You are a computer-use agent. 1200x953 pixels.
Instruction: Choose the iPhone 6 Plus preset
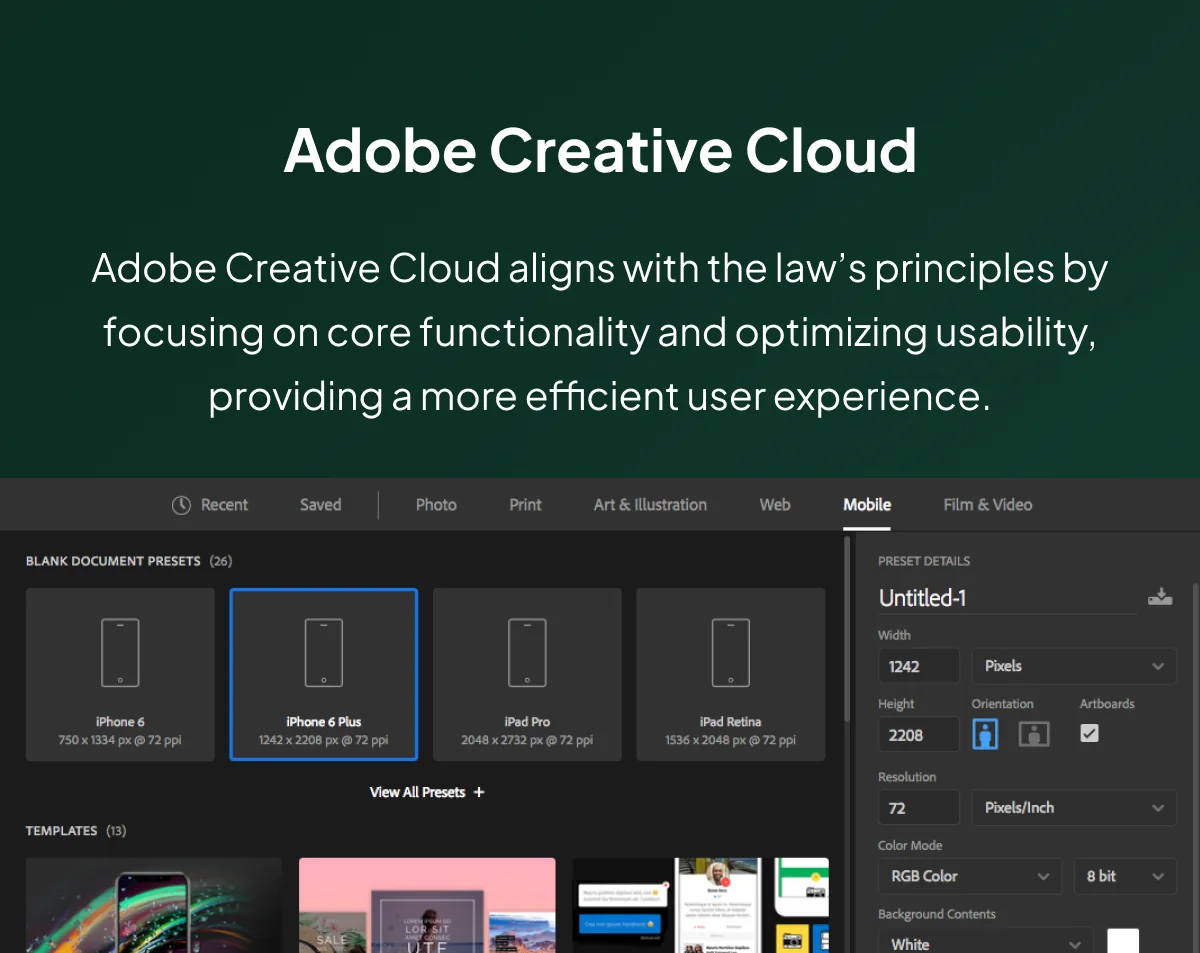324,674
